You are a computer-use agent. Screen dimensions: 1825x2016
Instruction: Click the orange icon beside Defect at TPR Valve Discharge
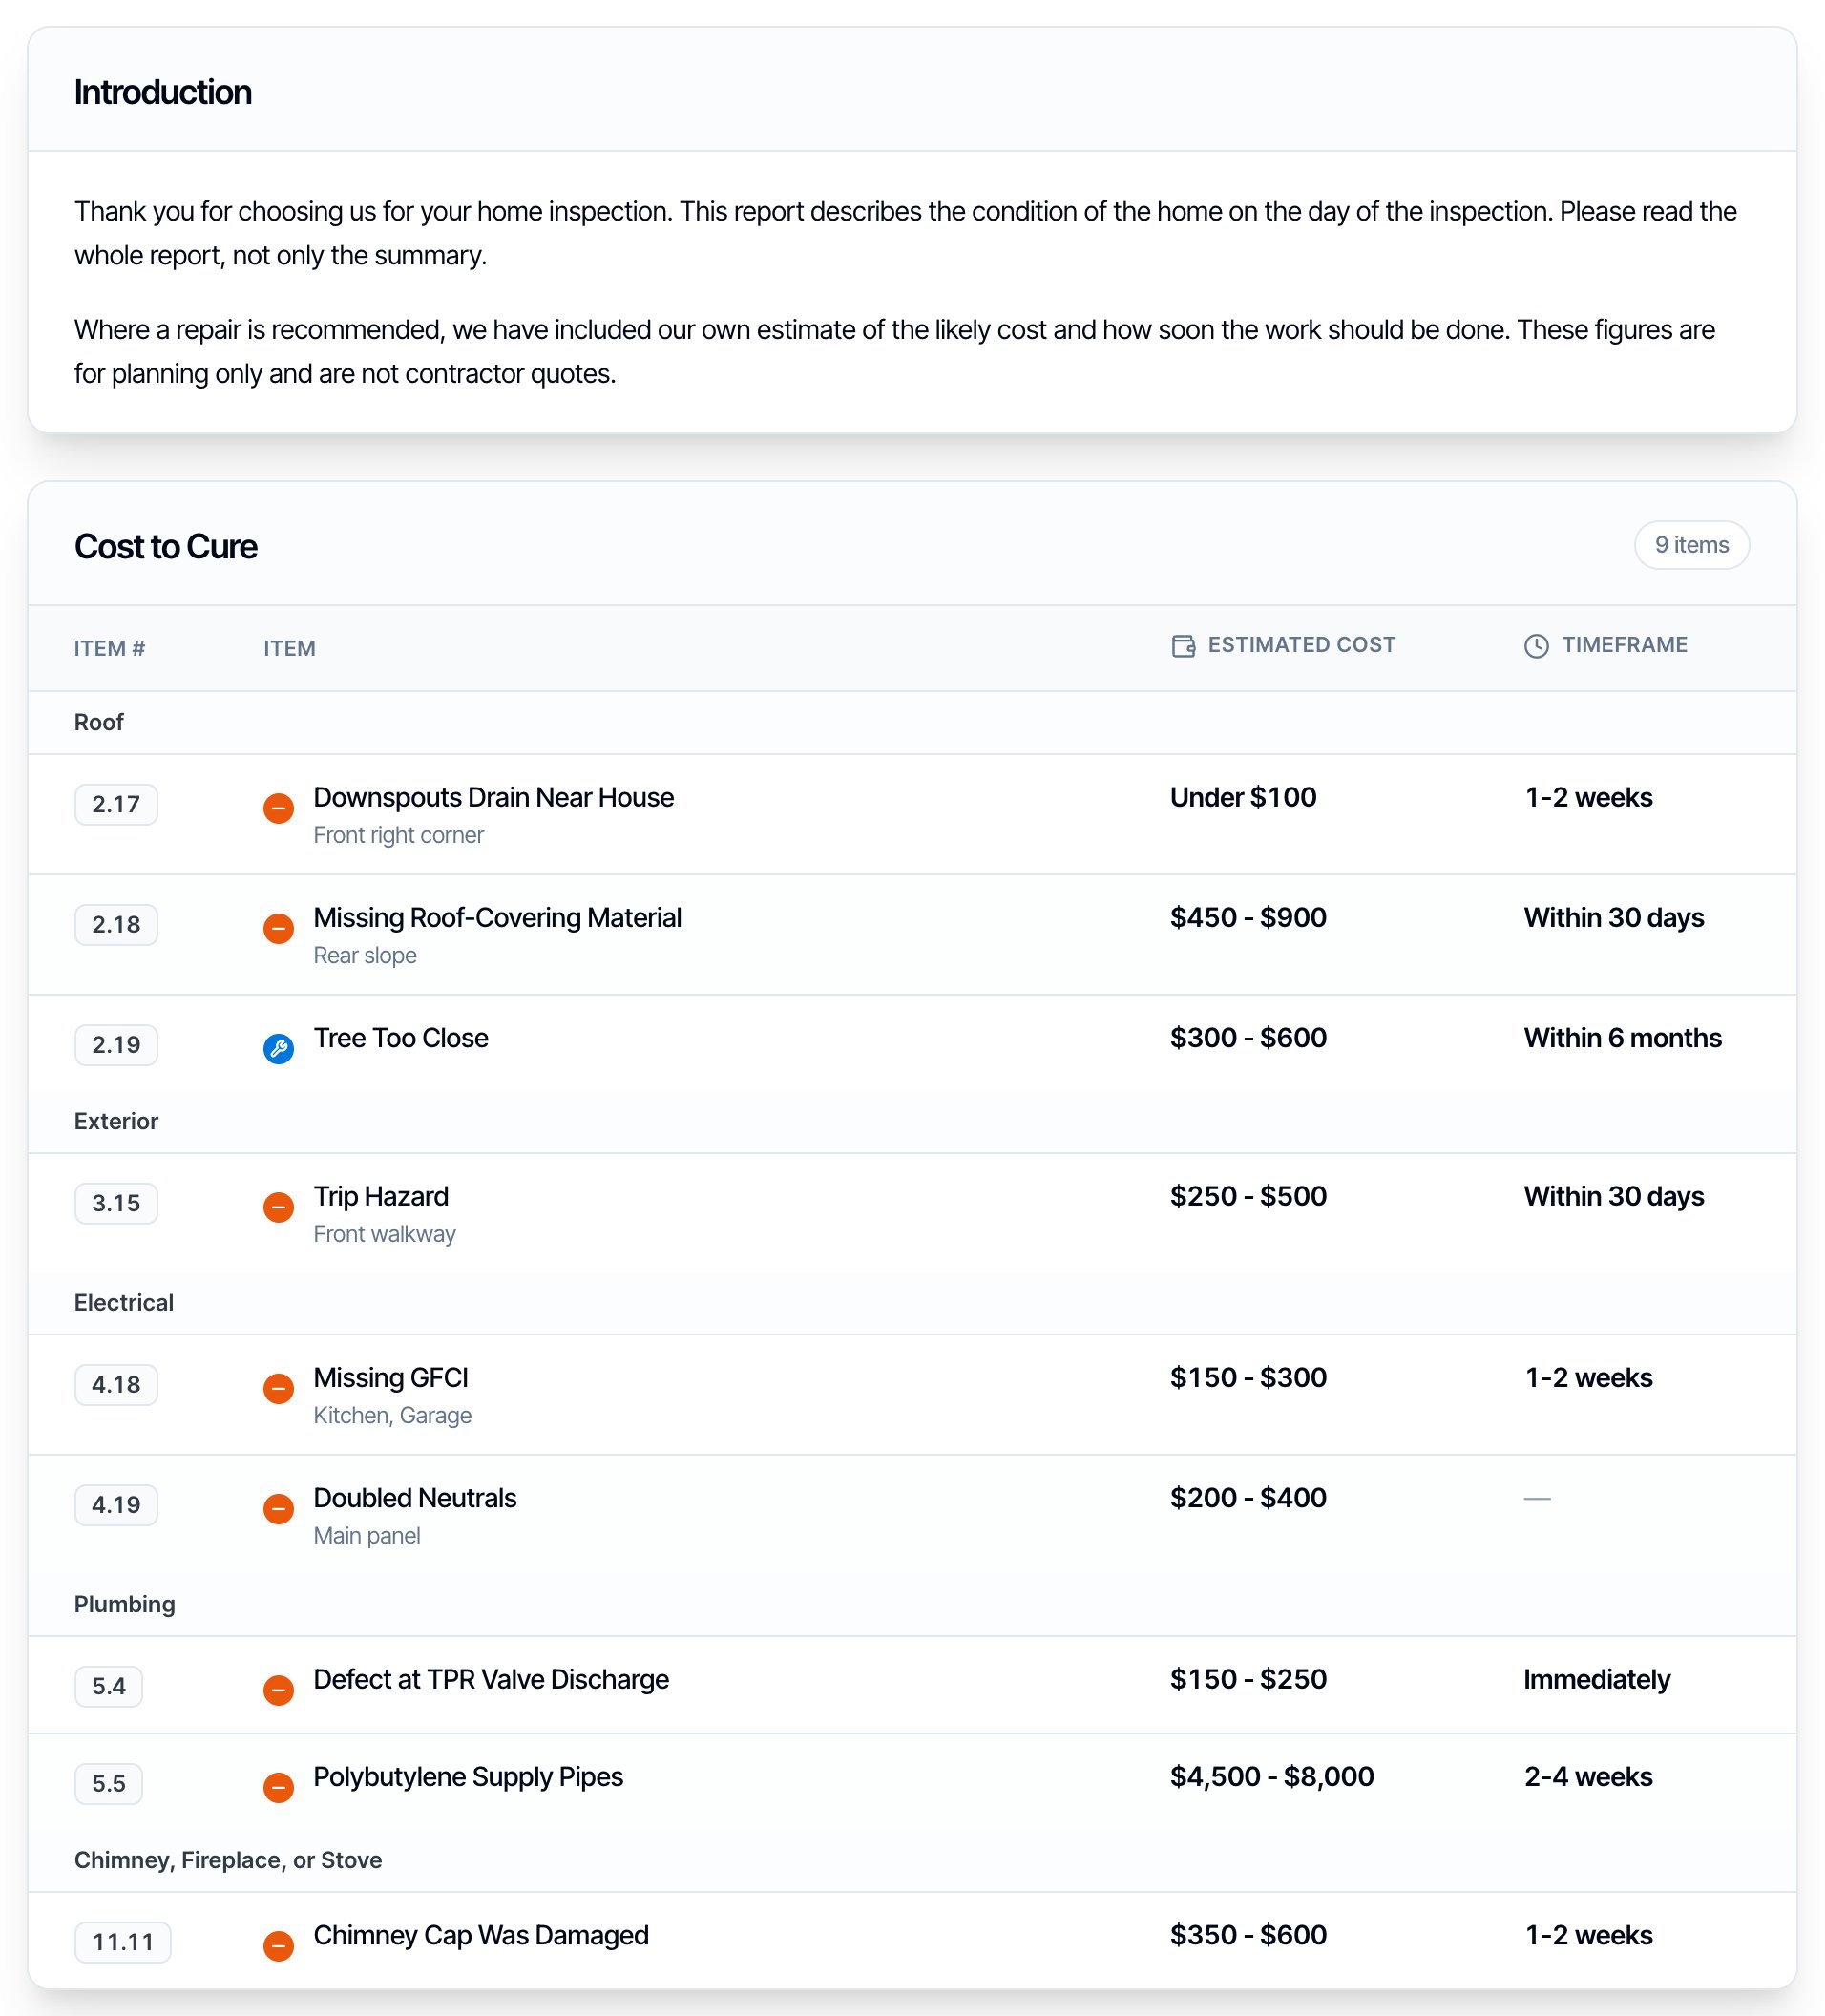pos(278,1690)
